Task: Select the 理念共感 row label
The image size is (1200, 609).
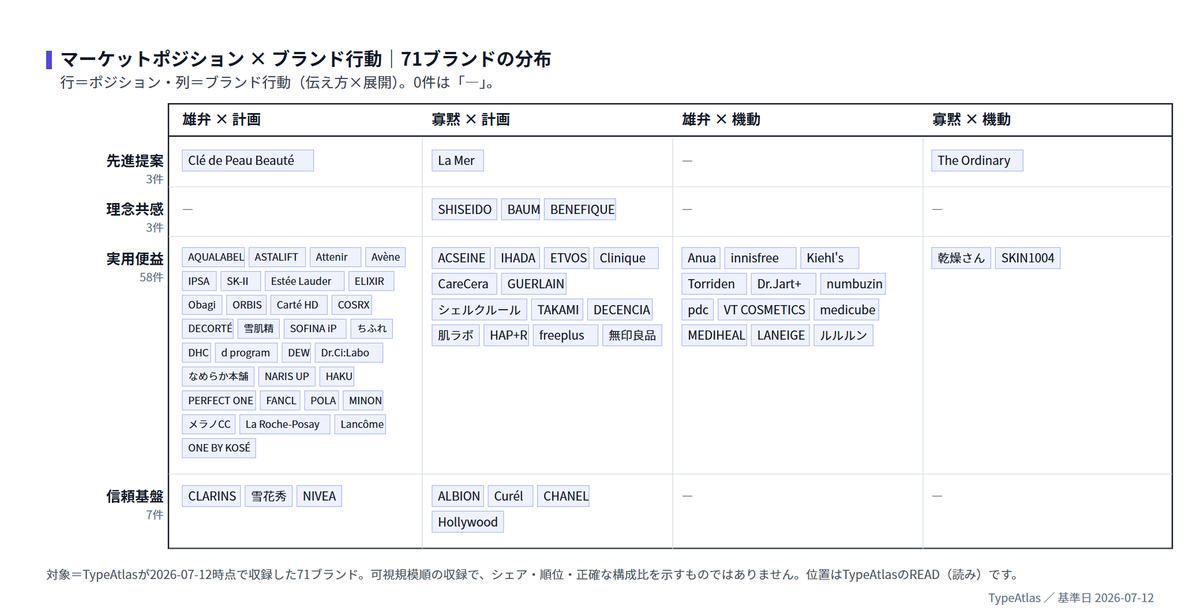Action: tap(135, 209)
